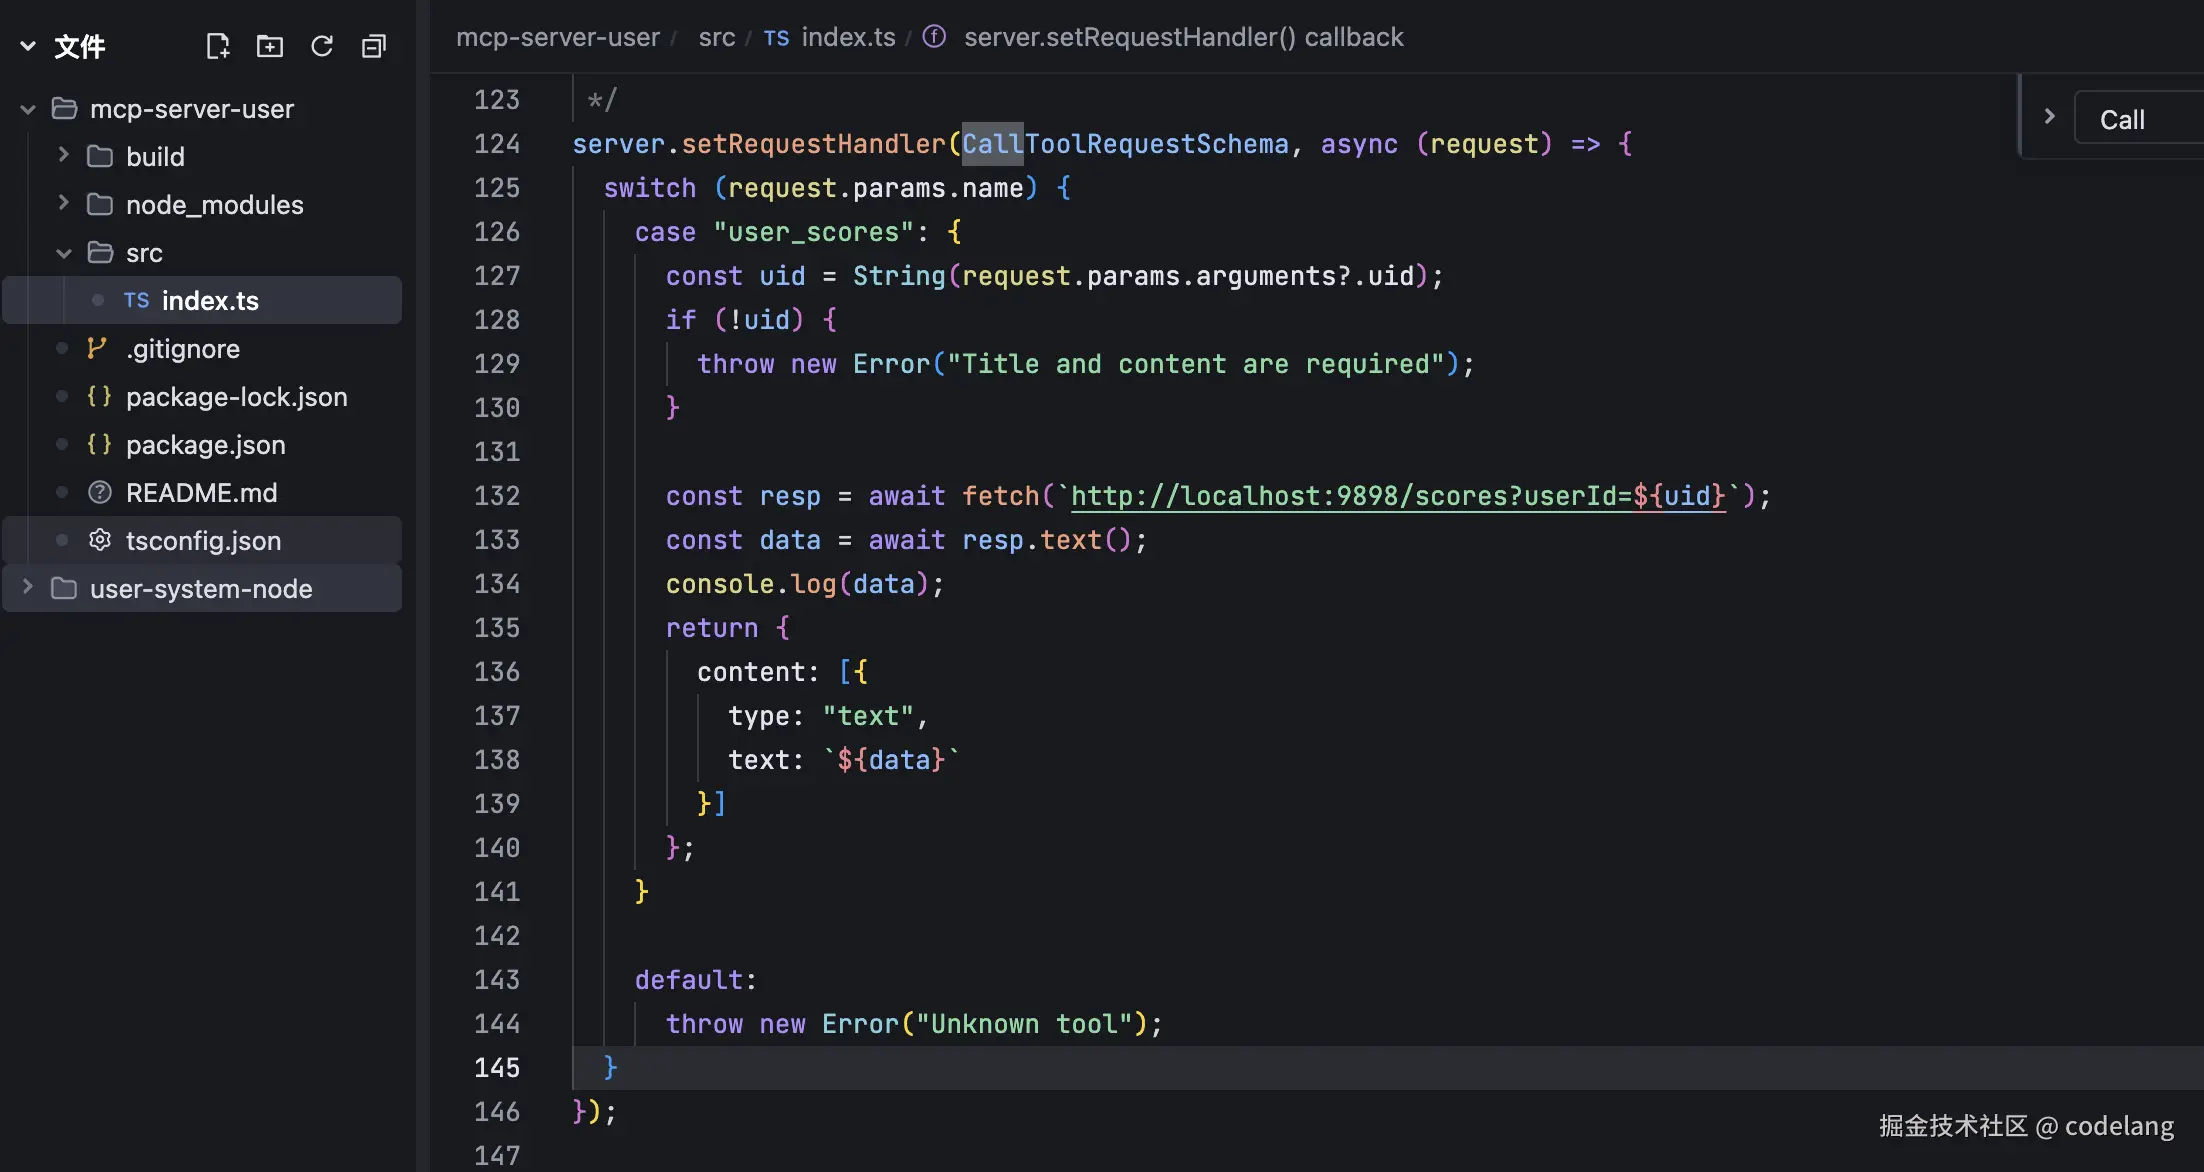The height and width of the screenshot is (1172, 2204).
Task: Refresh the file explorer
Action: tap(321, 46)
